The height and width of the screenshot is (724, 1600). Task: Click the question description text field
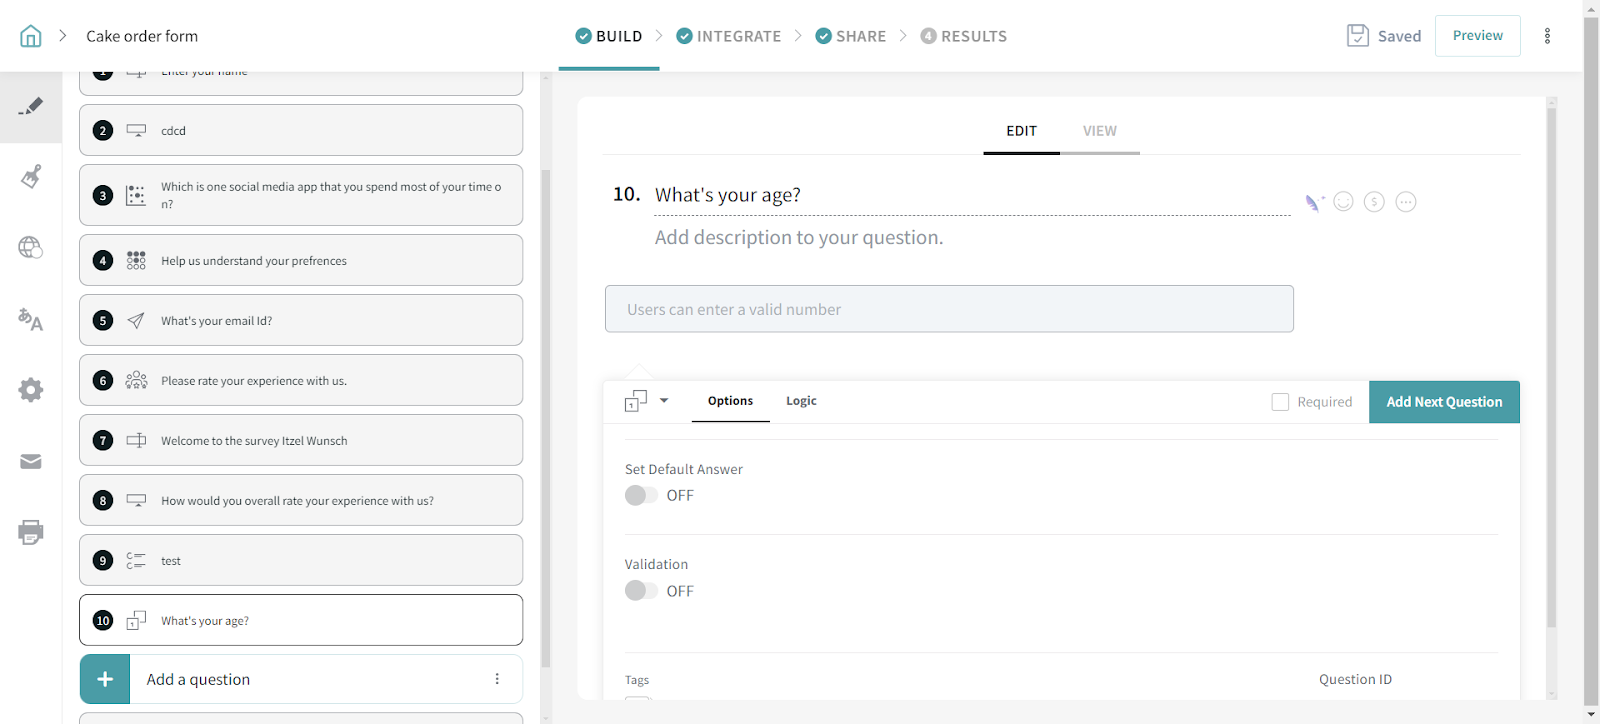pos(798,238)
